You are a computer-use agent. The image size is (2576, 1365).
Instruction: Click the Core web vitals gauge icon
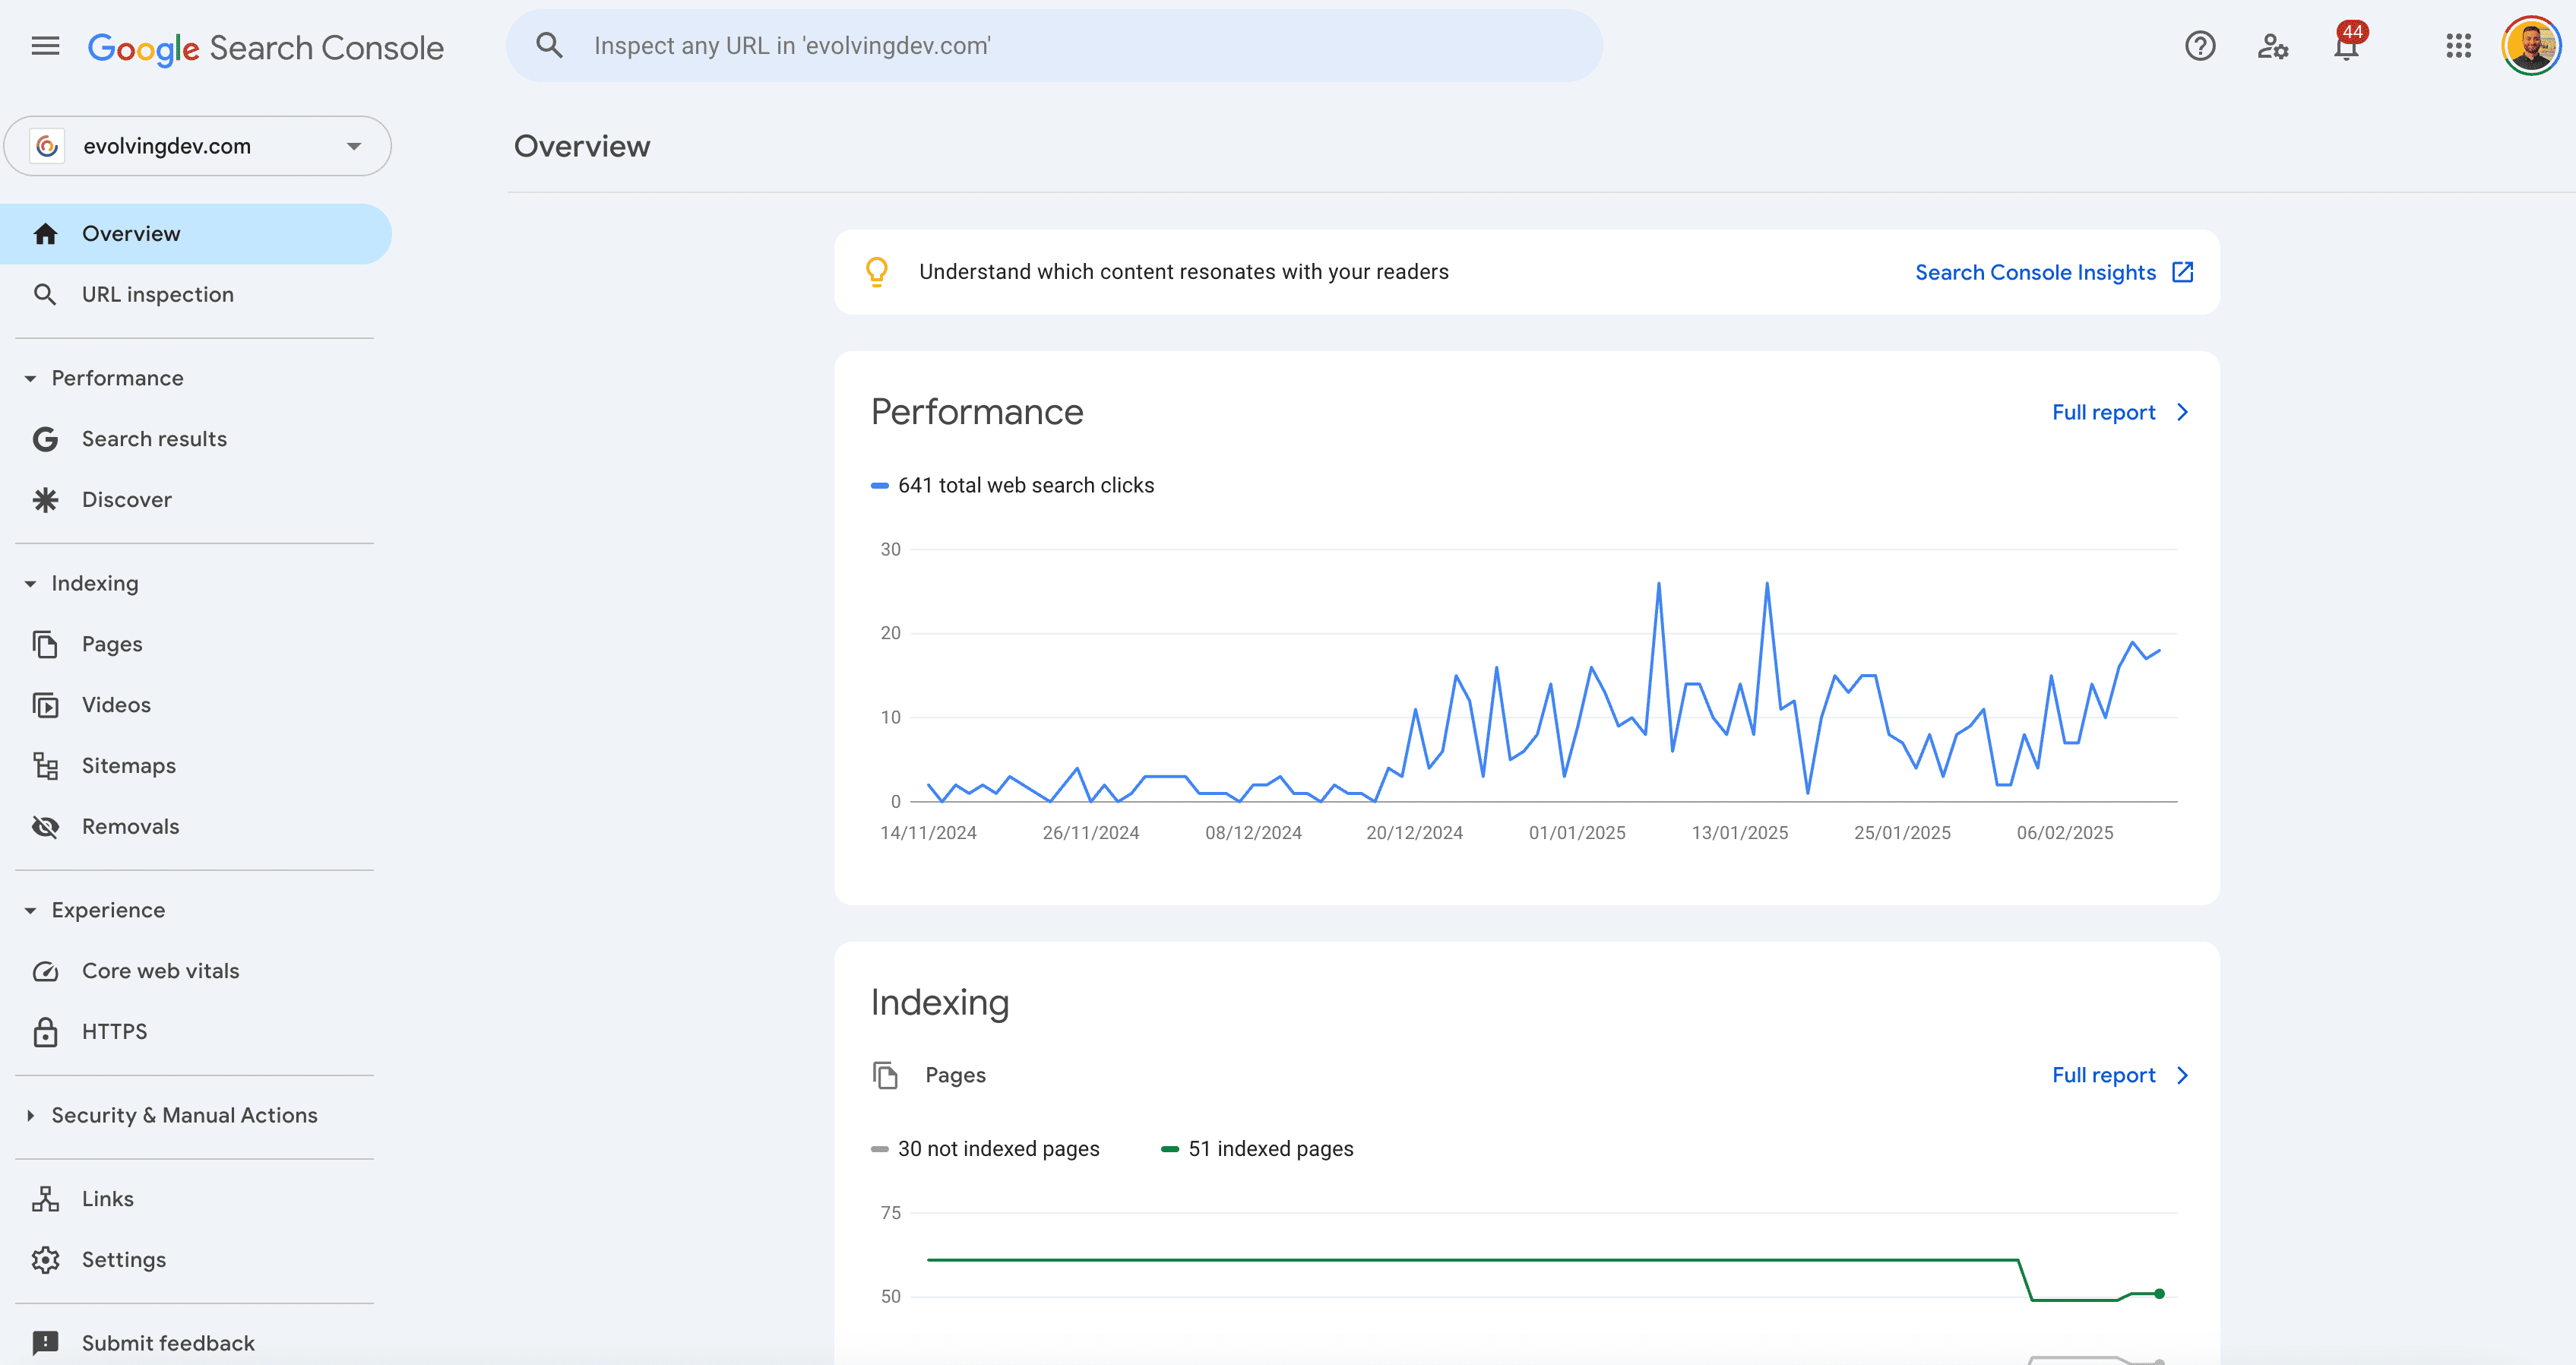(x=45, y=971)
